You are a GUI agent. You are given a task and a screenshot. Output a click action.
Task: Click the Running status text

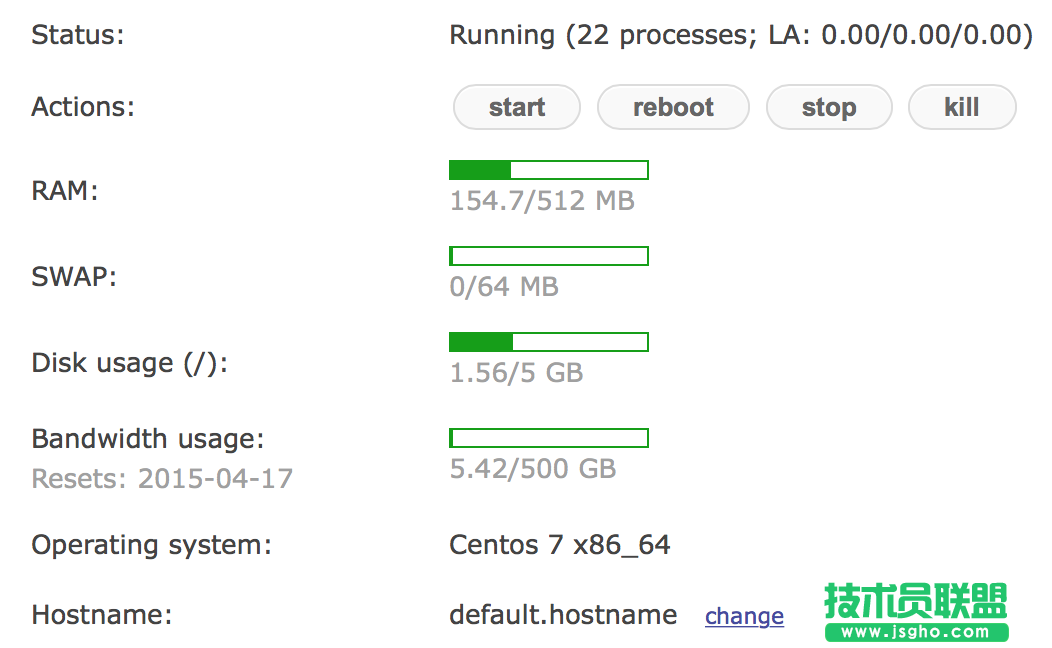(x=740, y=35)
